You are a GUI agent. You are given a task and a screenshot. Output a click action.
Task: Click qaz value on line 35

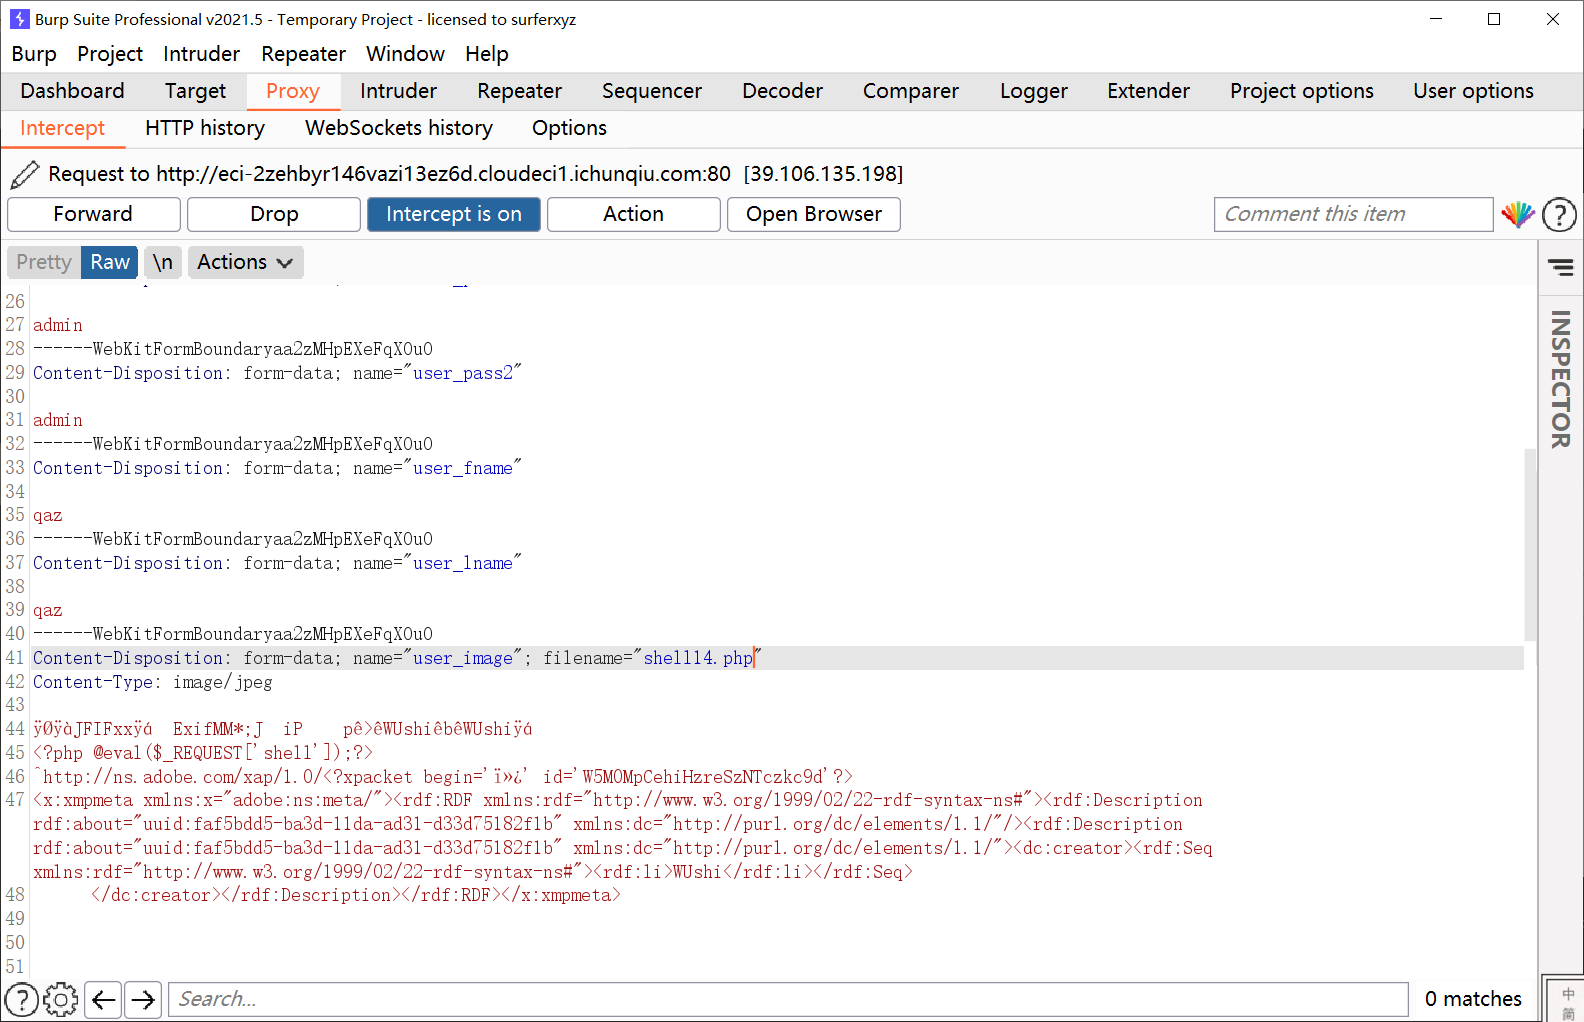click(x=48, y=516)
